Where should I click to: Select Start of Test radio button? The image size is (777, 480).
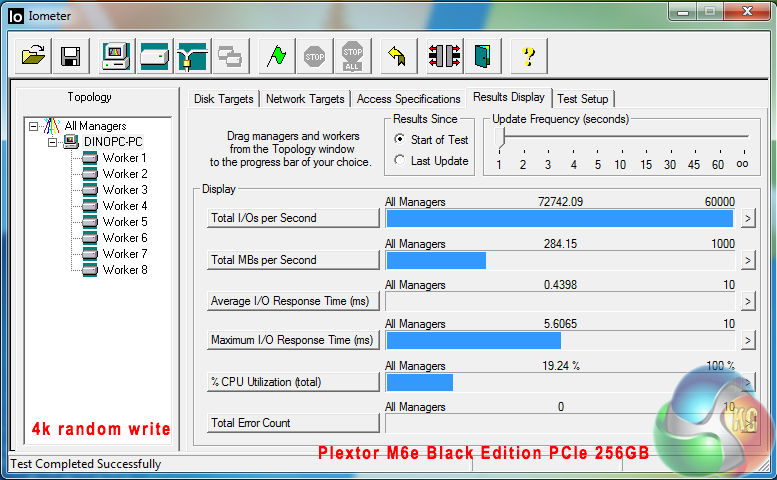point(399,139)
